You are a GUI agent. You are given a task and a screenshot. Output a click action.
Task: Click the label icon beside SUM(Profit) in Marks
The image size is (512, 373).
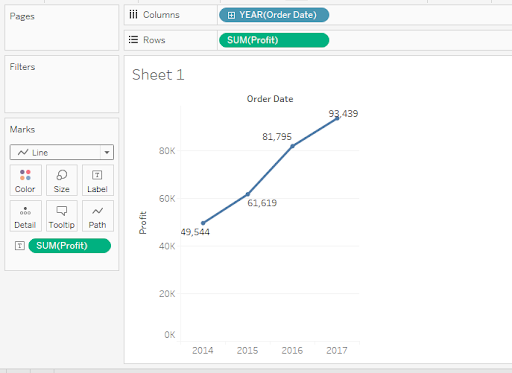click(20, 246)
